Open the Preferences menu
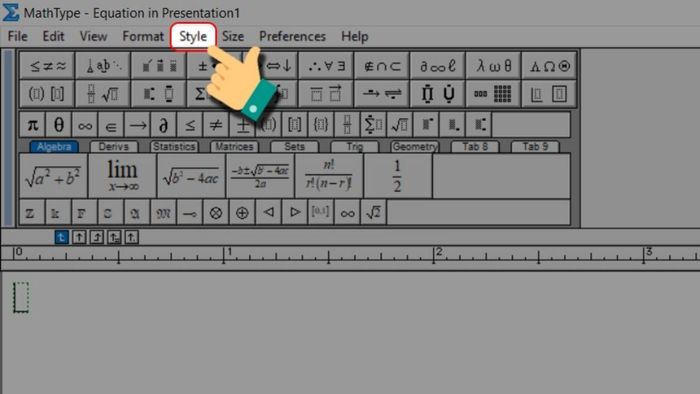Screen dimensions: 700x394 [292, 36]
